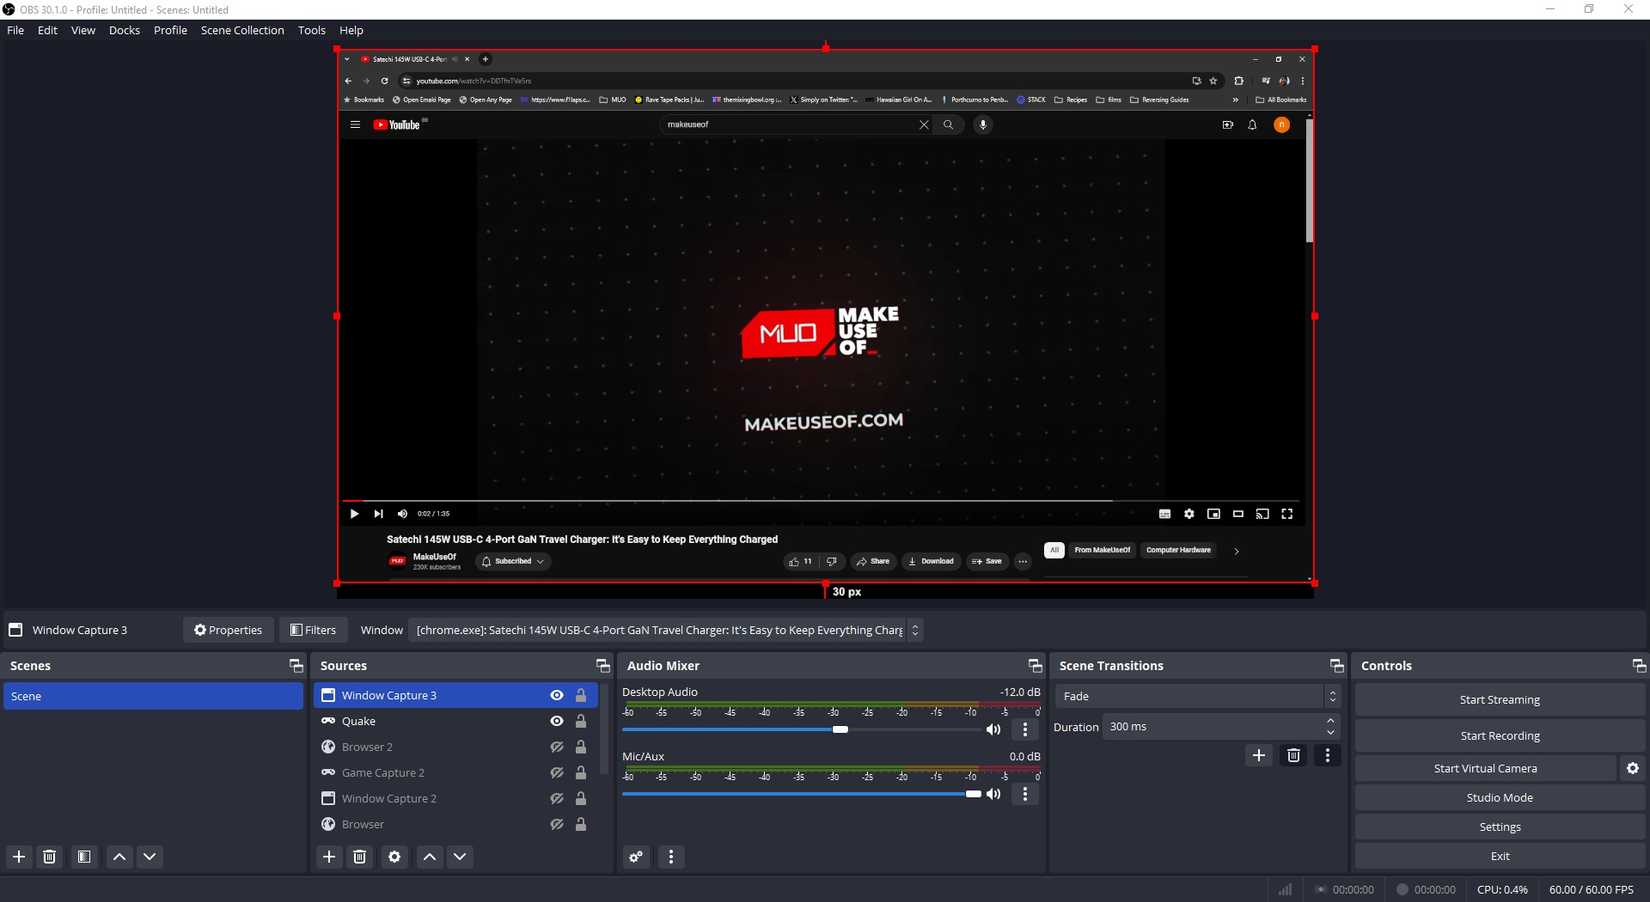
Task: Hide the Quake source
Action: click(557, 721)
